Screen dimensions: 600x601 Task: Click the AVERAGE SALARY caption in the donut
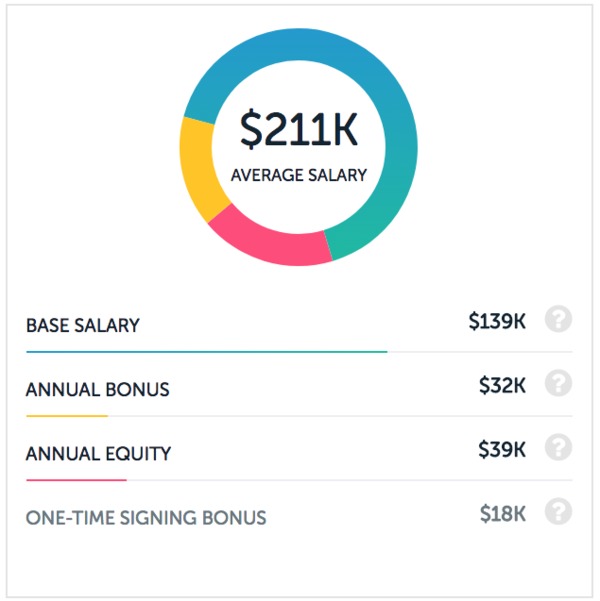(299, 175)
